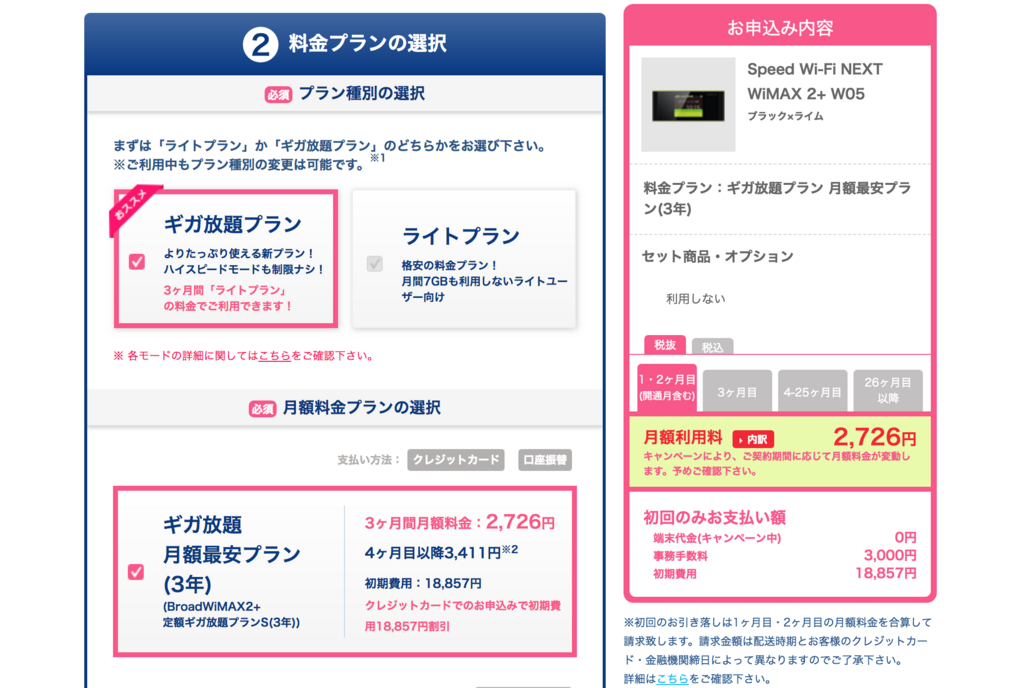This screenshot has width=1024, height=688.
Task: Select 口座振替 payment method
Action: coord(545,460)
